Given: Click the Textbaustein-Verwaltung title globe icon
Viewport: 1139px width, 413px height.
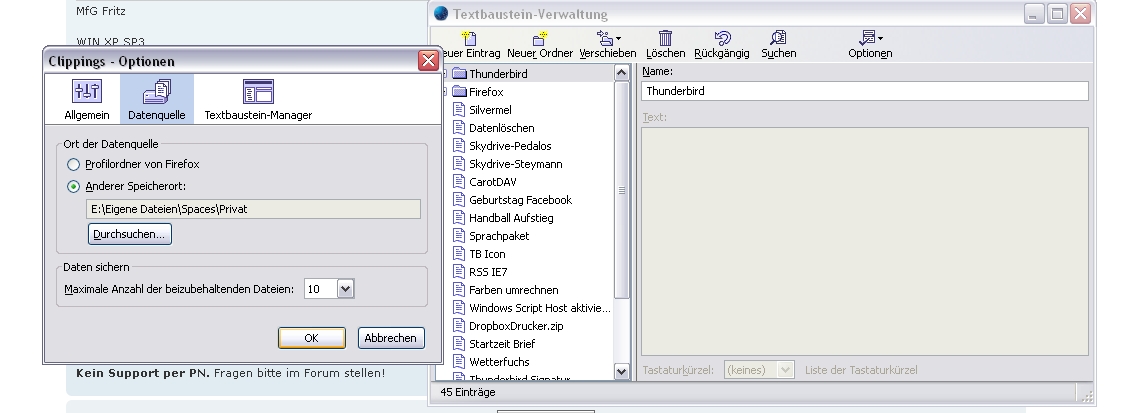Looking at the screenshot, I should tap(441, 13).
